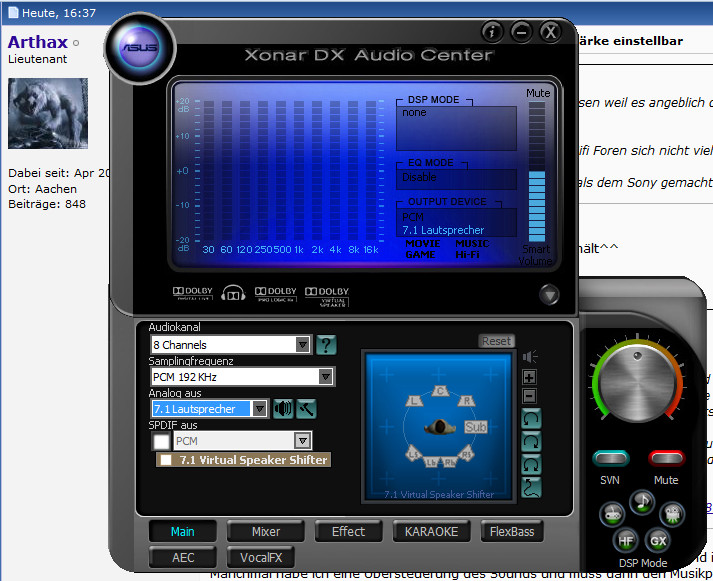Image resolution: width=713 pixels, height=581 pixels.
Task: Open the Audiokanal help question mark
Action: tap(326, 345)
